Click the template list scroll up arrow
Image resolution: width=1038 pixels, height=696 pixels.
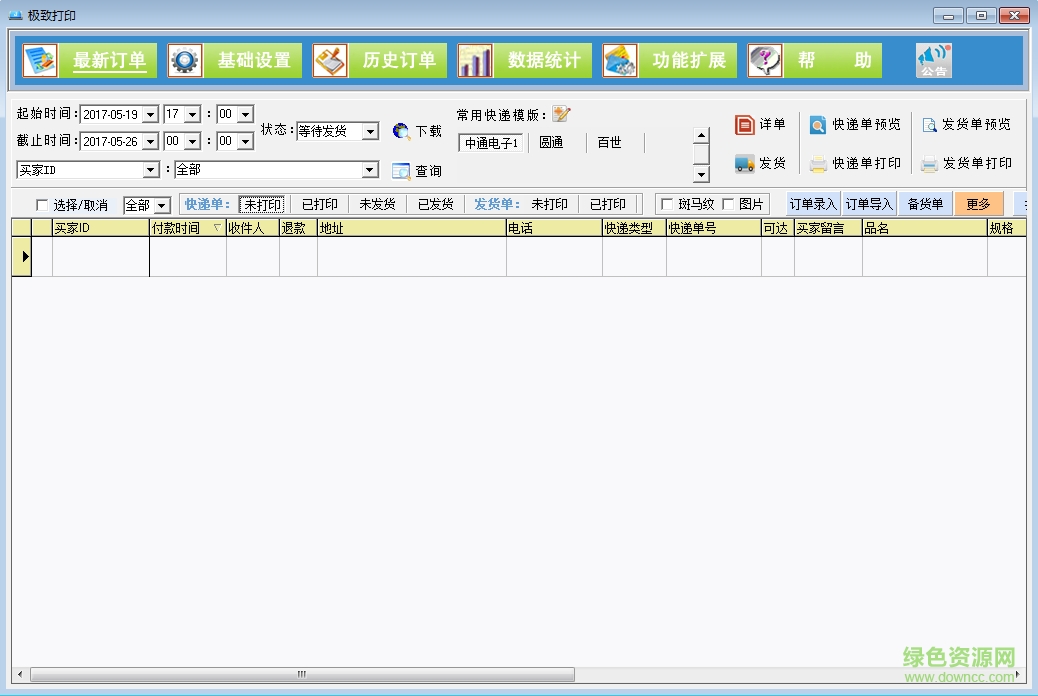point(701,135)
